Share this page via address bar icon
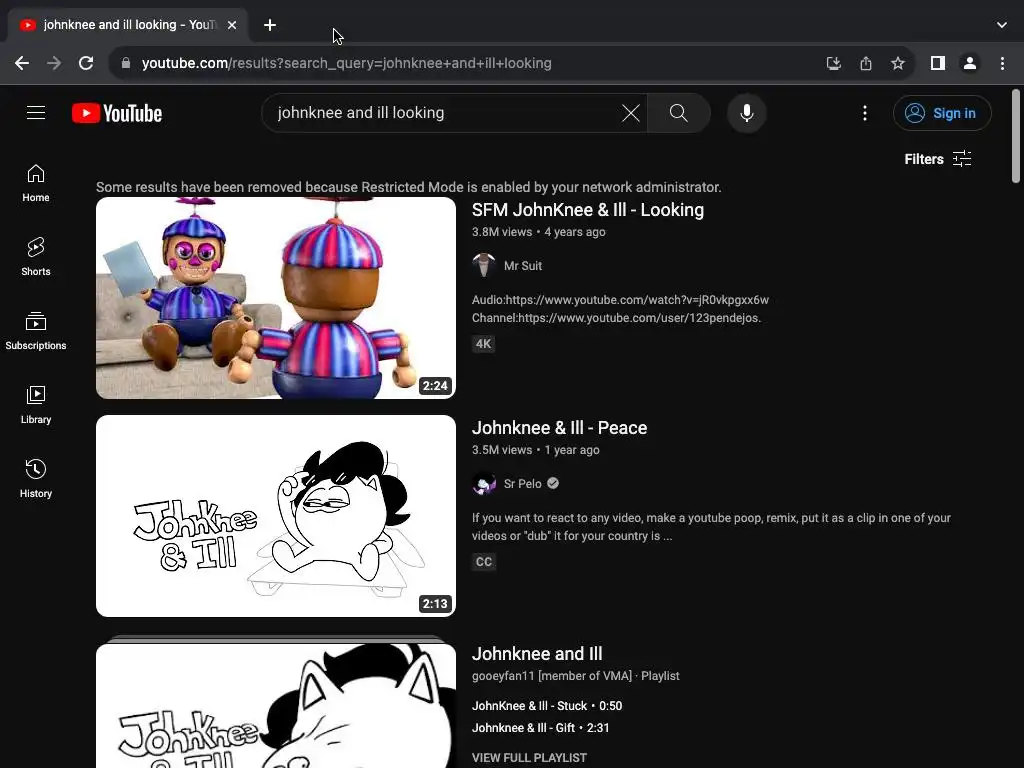The width and height of the screenshot is (1024, 768). [866, 63]
